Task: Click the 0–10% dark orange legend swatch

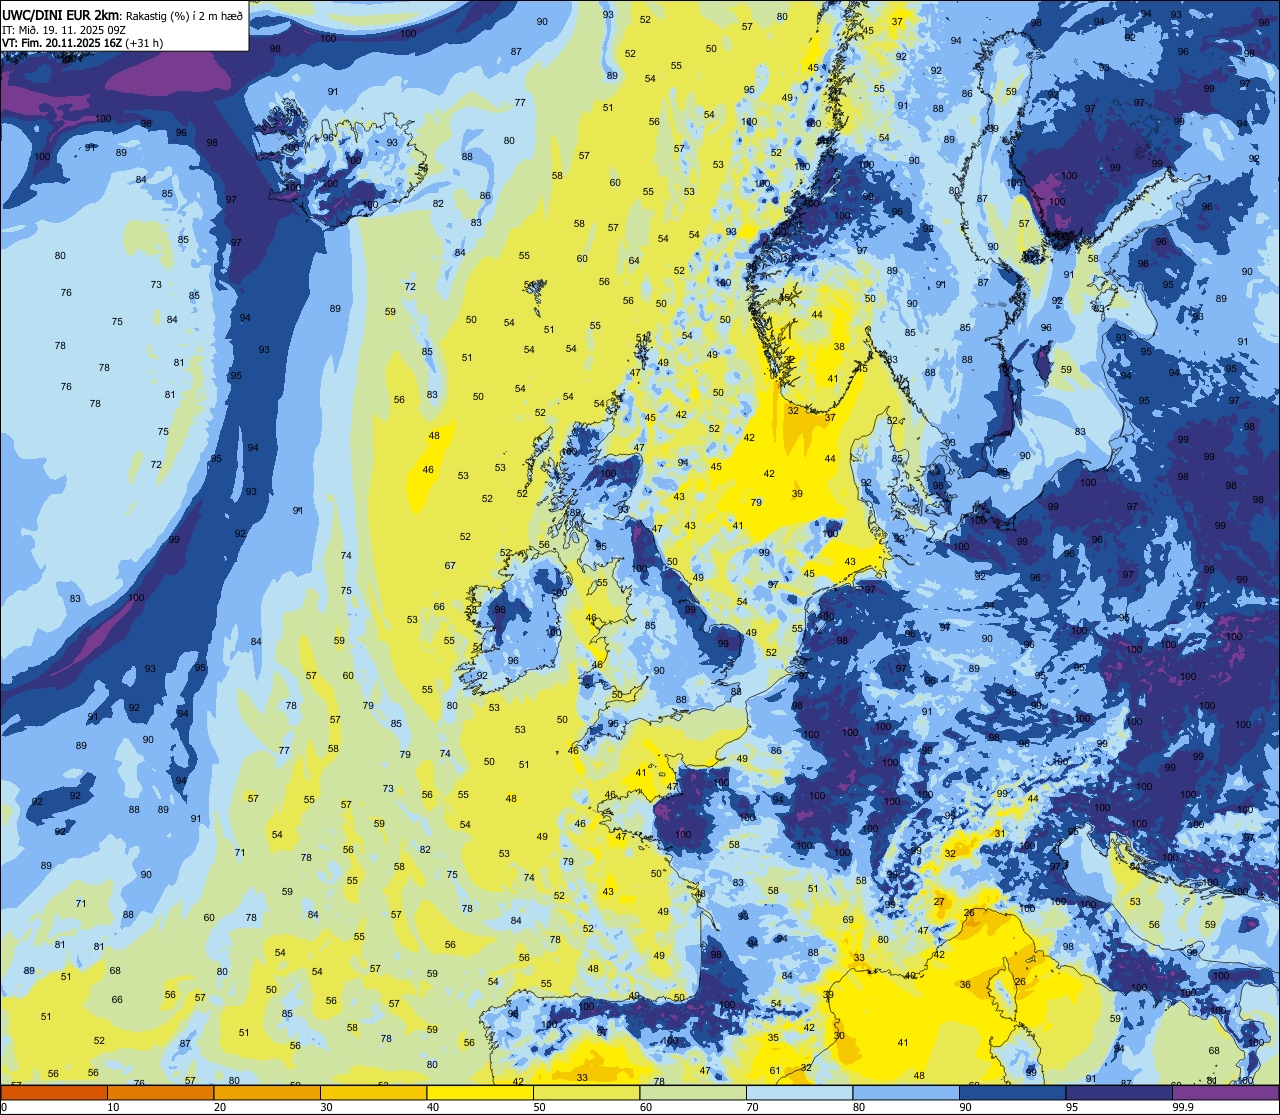Action: [x=54, y=1093]
